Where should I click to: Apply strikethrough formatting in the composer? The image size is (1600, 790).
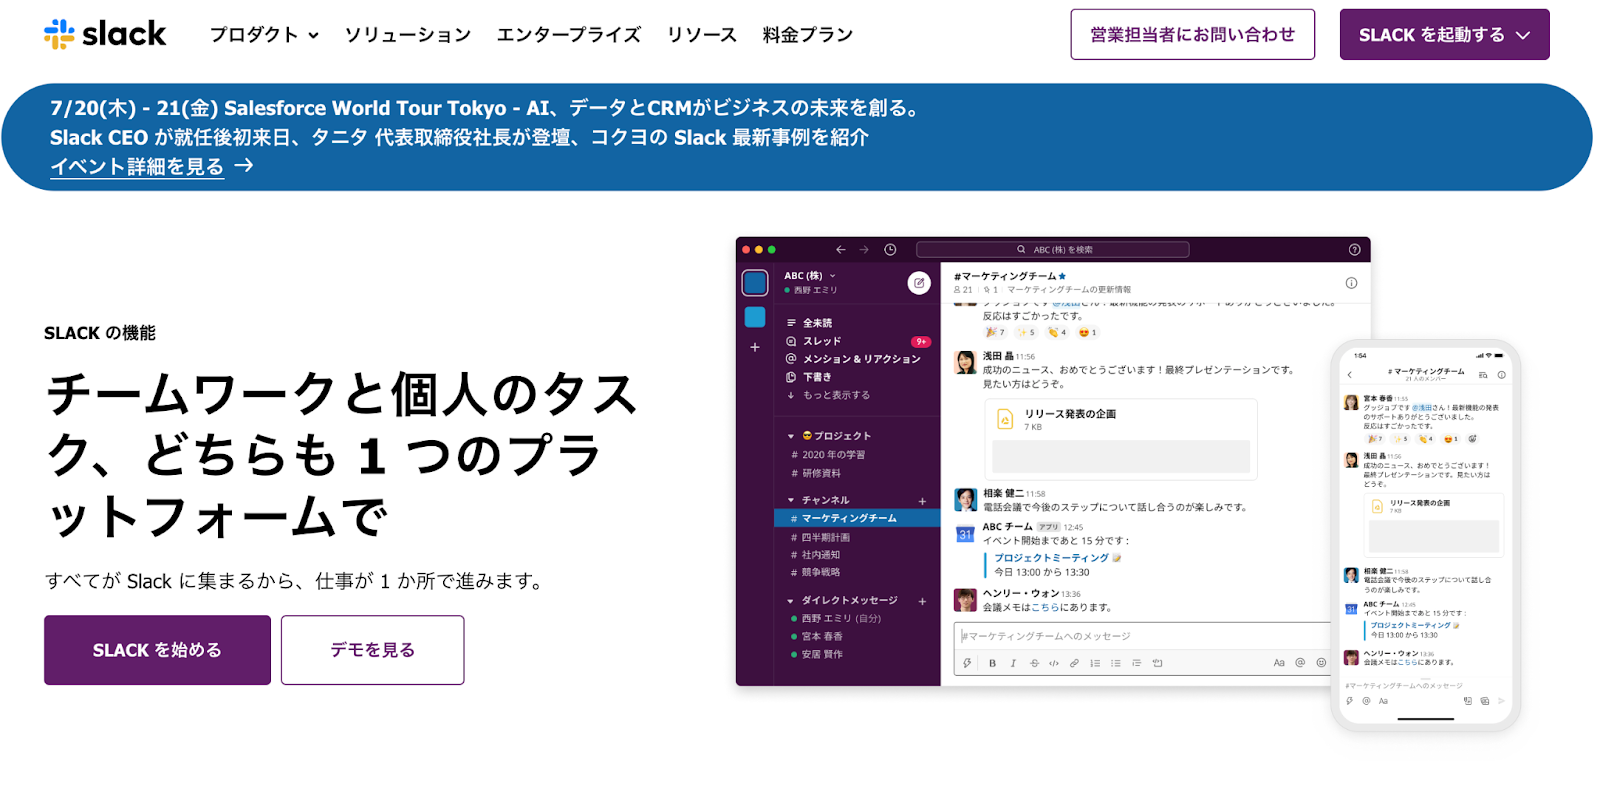(x=1034, y=663)
